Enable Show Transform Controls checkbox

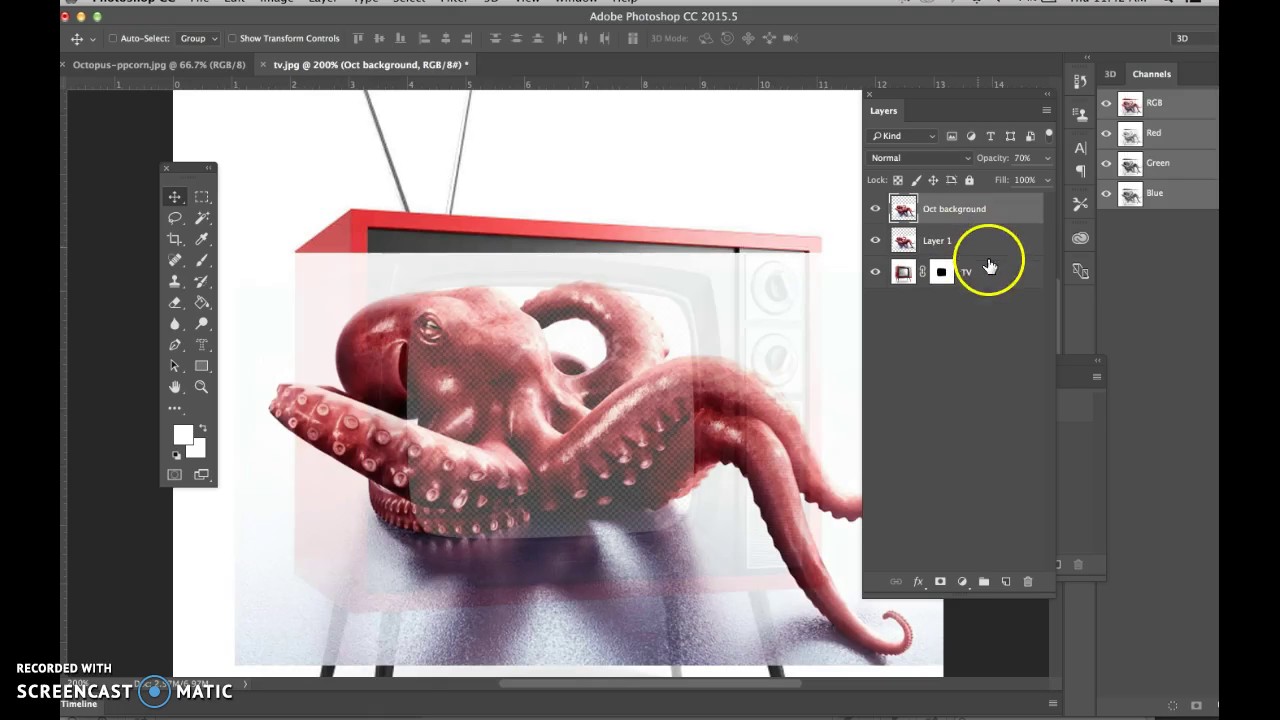(232, 39)
